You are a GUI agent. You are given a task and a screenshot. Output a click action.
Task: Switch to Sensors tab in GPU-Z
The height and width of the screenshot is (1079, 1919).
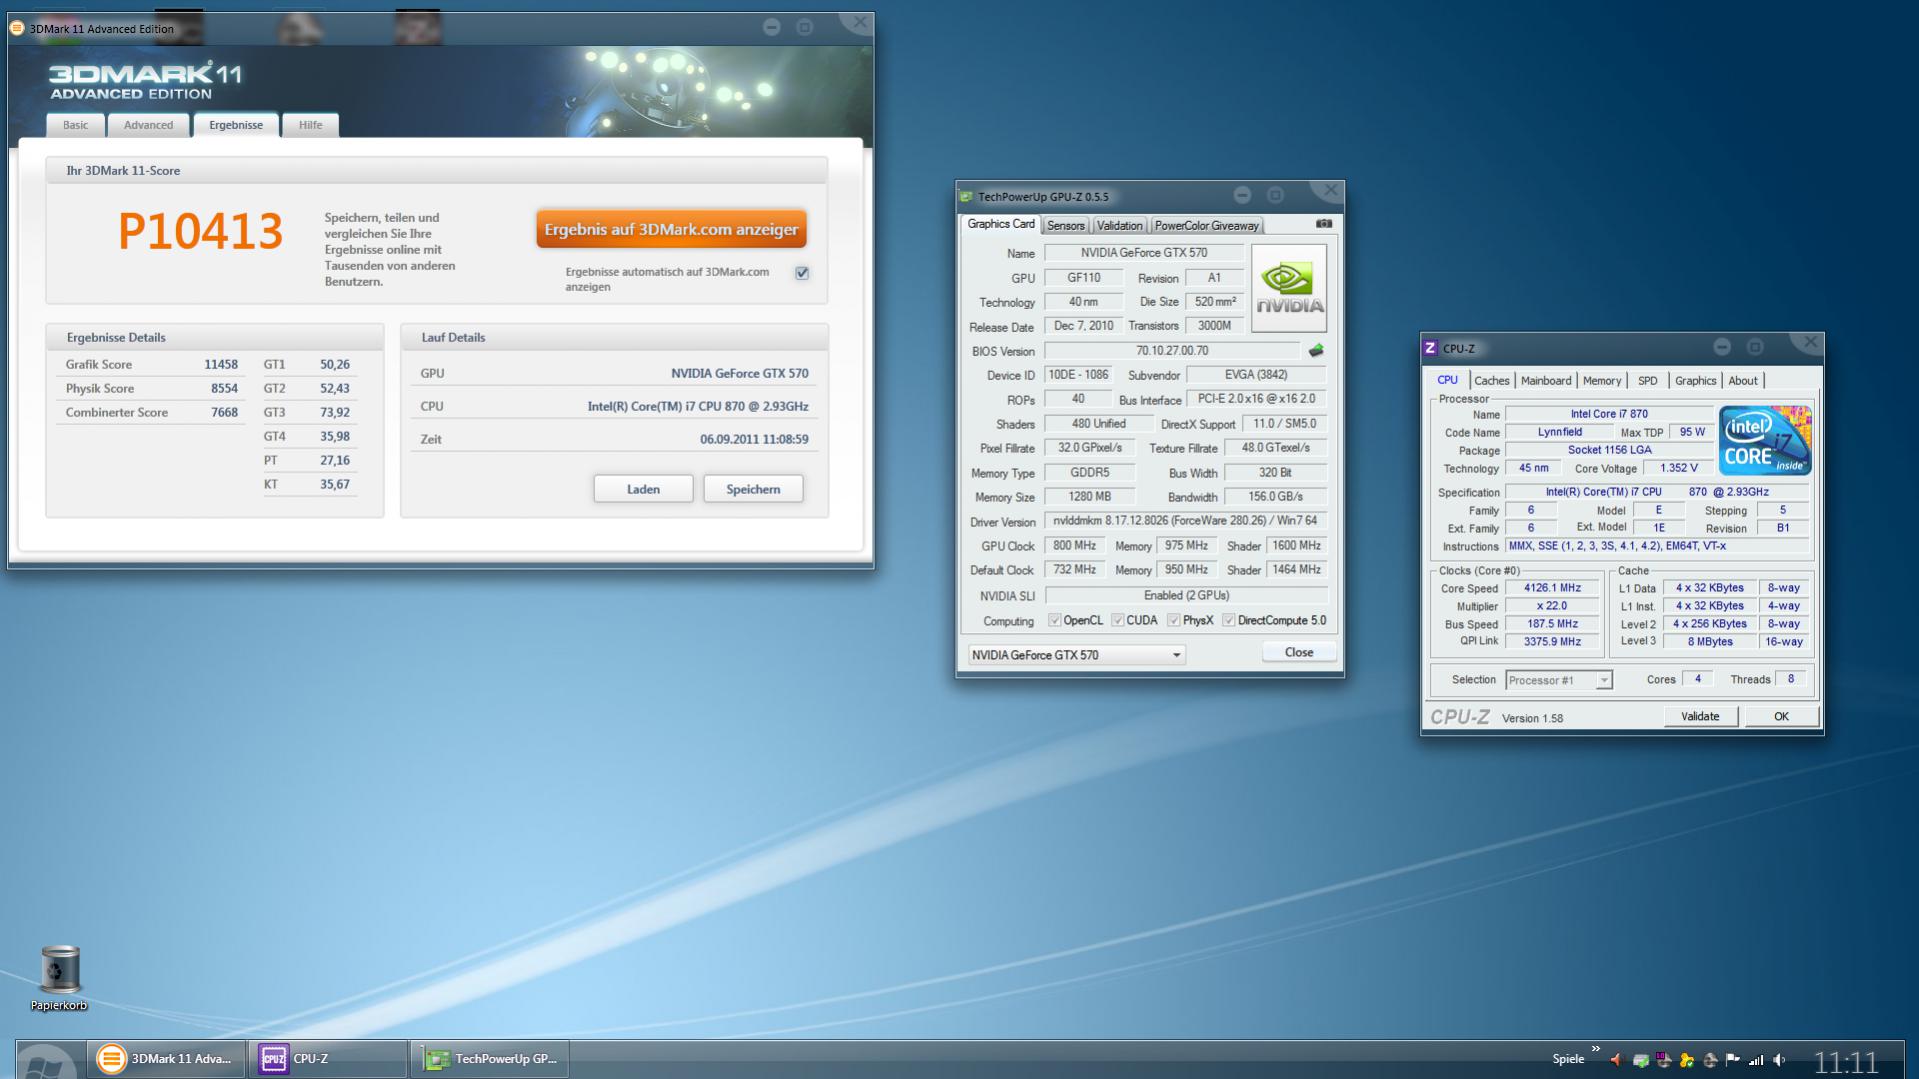tap(1066, 226)
